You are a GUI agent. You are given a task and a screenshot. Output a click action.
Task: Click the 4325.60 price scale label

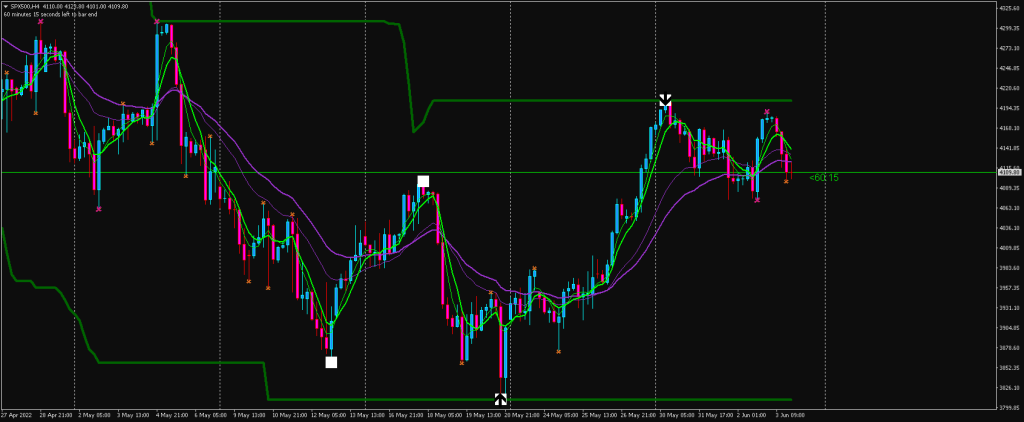(1008, 9)
